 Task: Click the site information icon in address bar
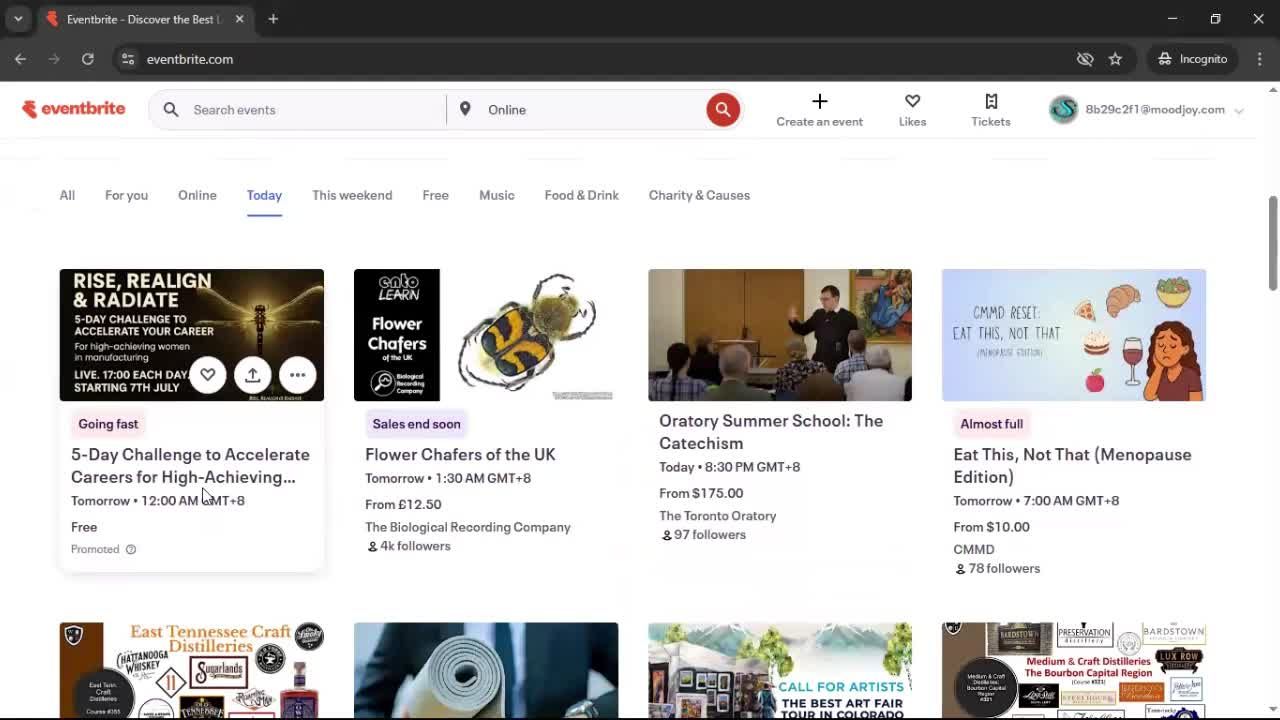click(x=128, y=59)
